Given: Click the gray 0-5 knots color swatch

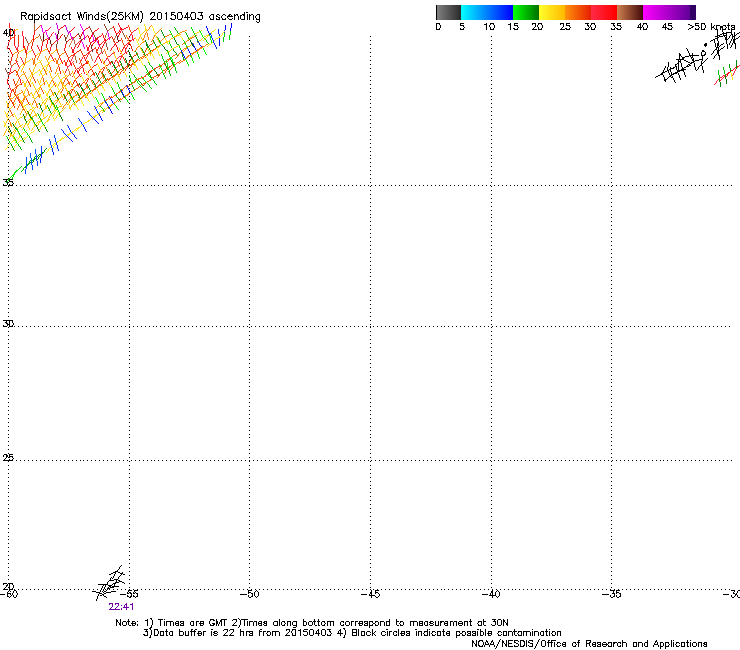Looking at the screenshot, I should [448, 12].
